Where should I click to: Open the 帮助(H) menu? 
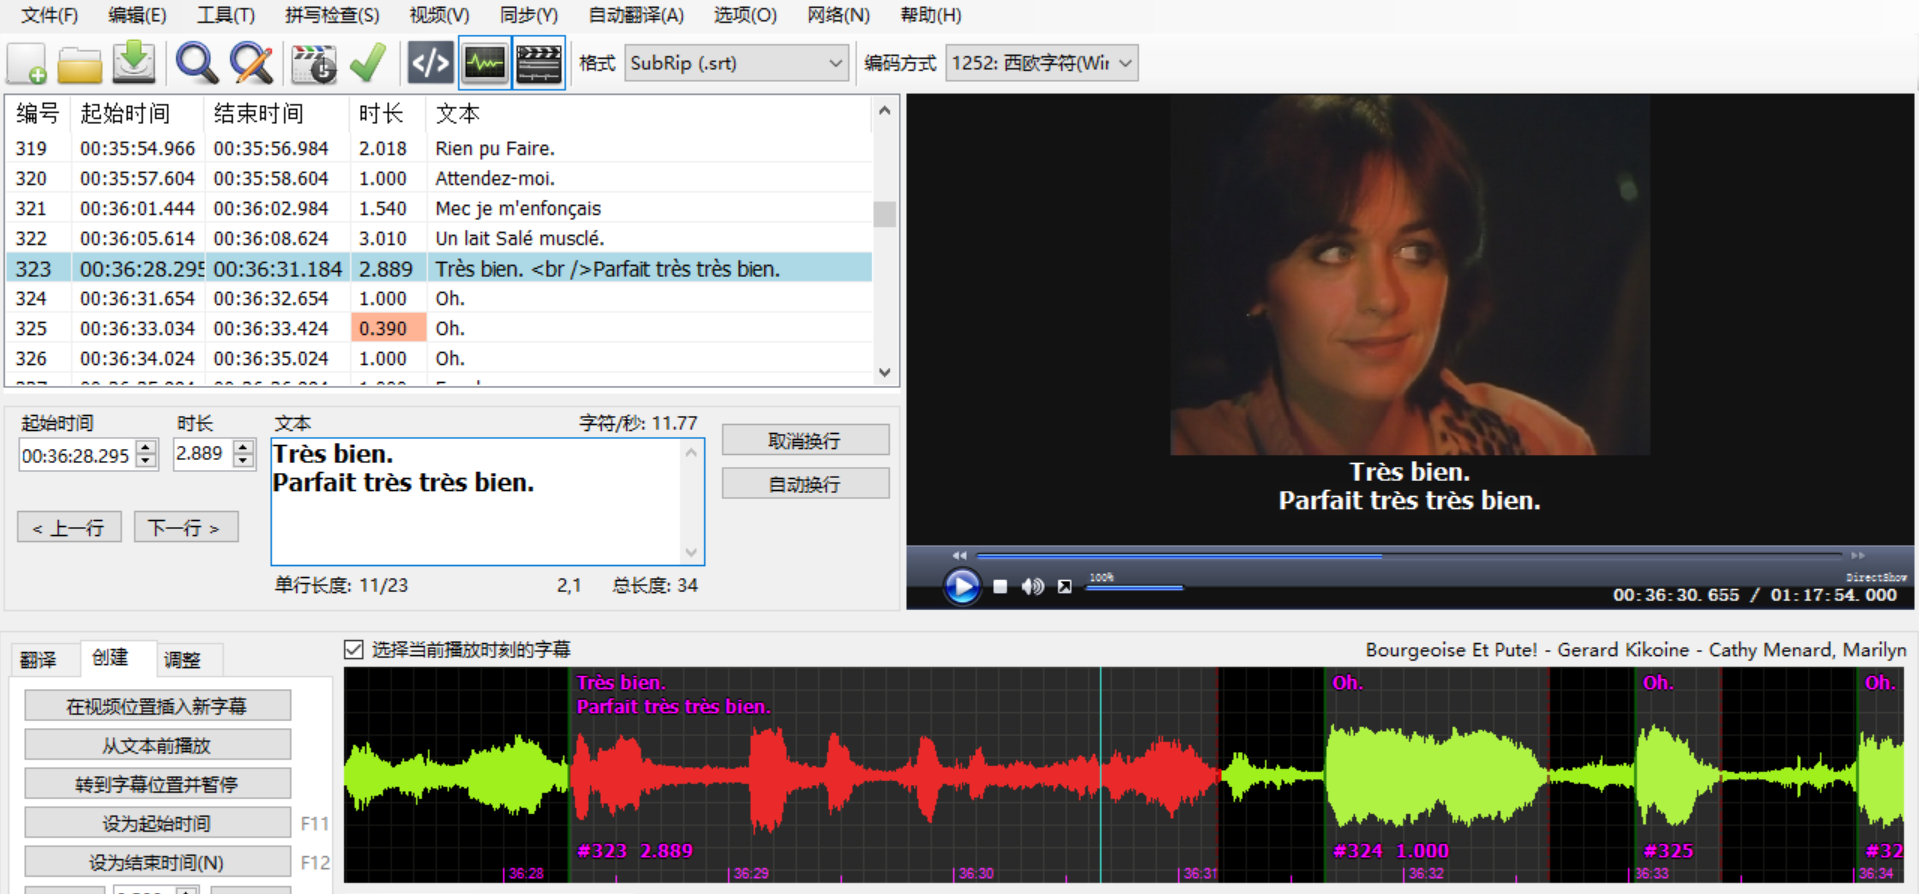[x=930, y=15]
